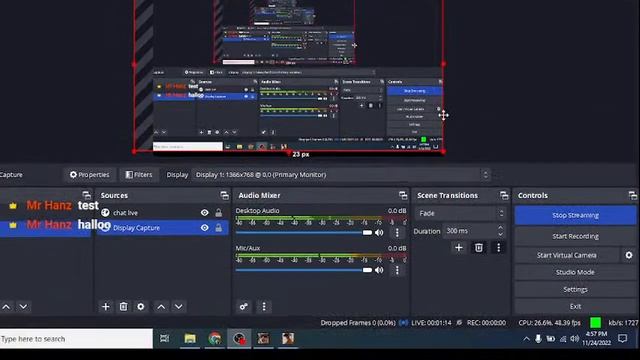Add a configurable scene transition
The image size is (640, 360).
point(459,248)
